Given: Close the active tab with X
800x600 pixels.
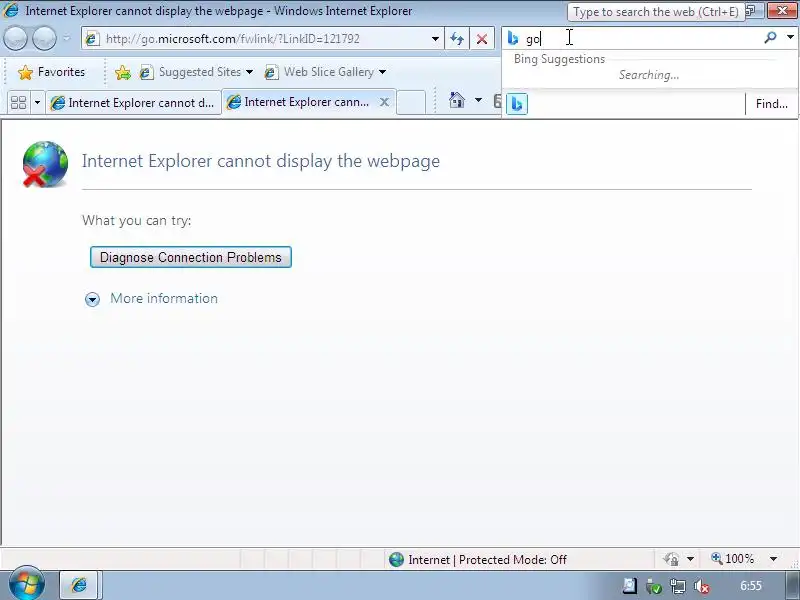Looking at the screenshot, I should pos(384,102).
